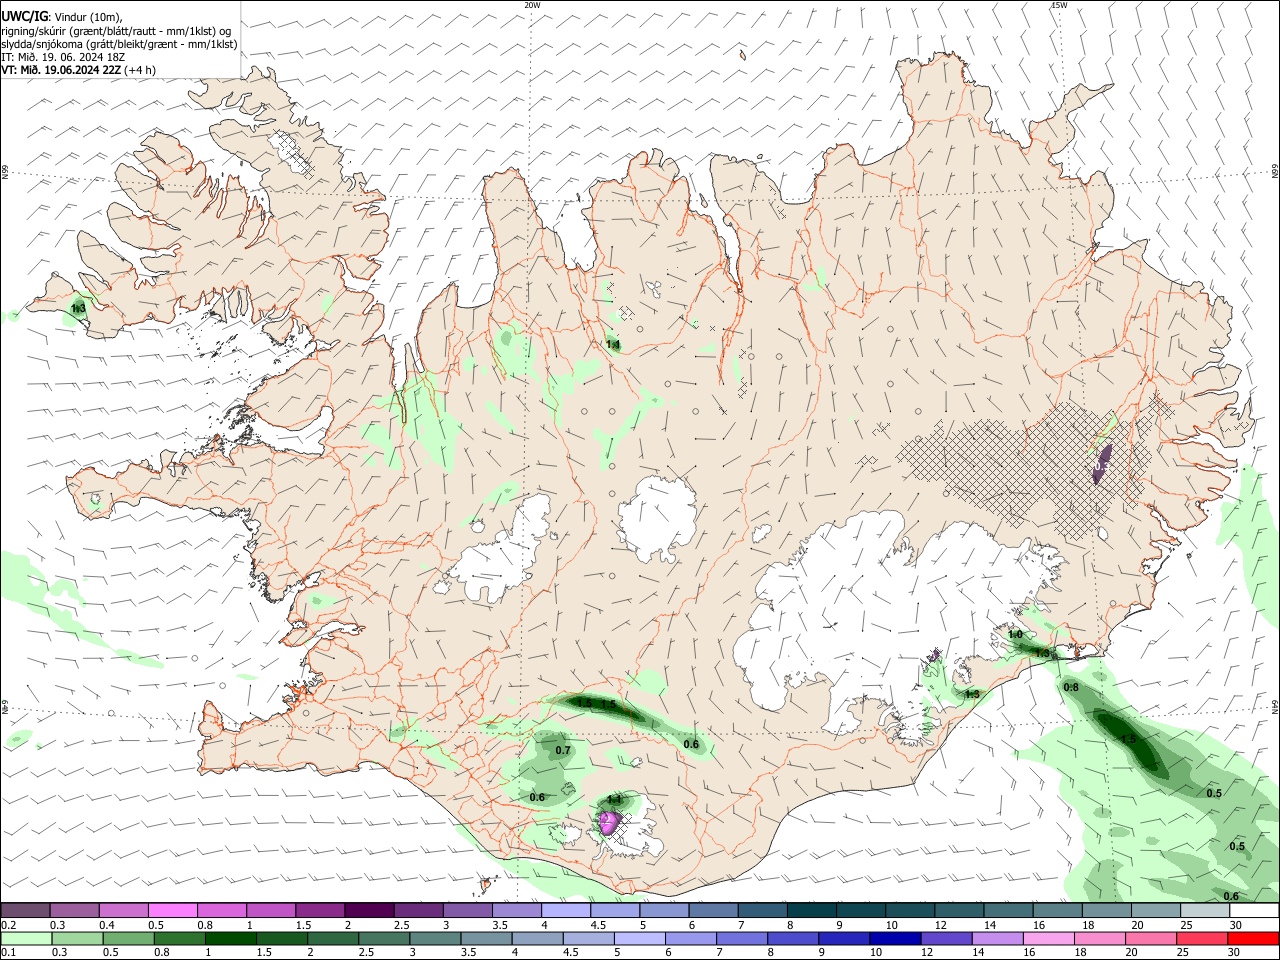Pick the upper-row legend swatch starting at 0.2

coord(25,910)
